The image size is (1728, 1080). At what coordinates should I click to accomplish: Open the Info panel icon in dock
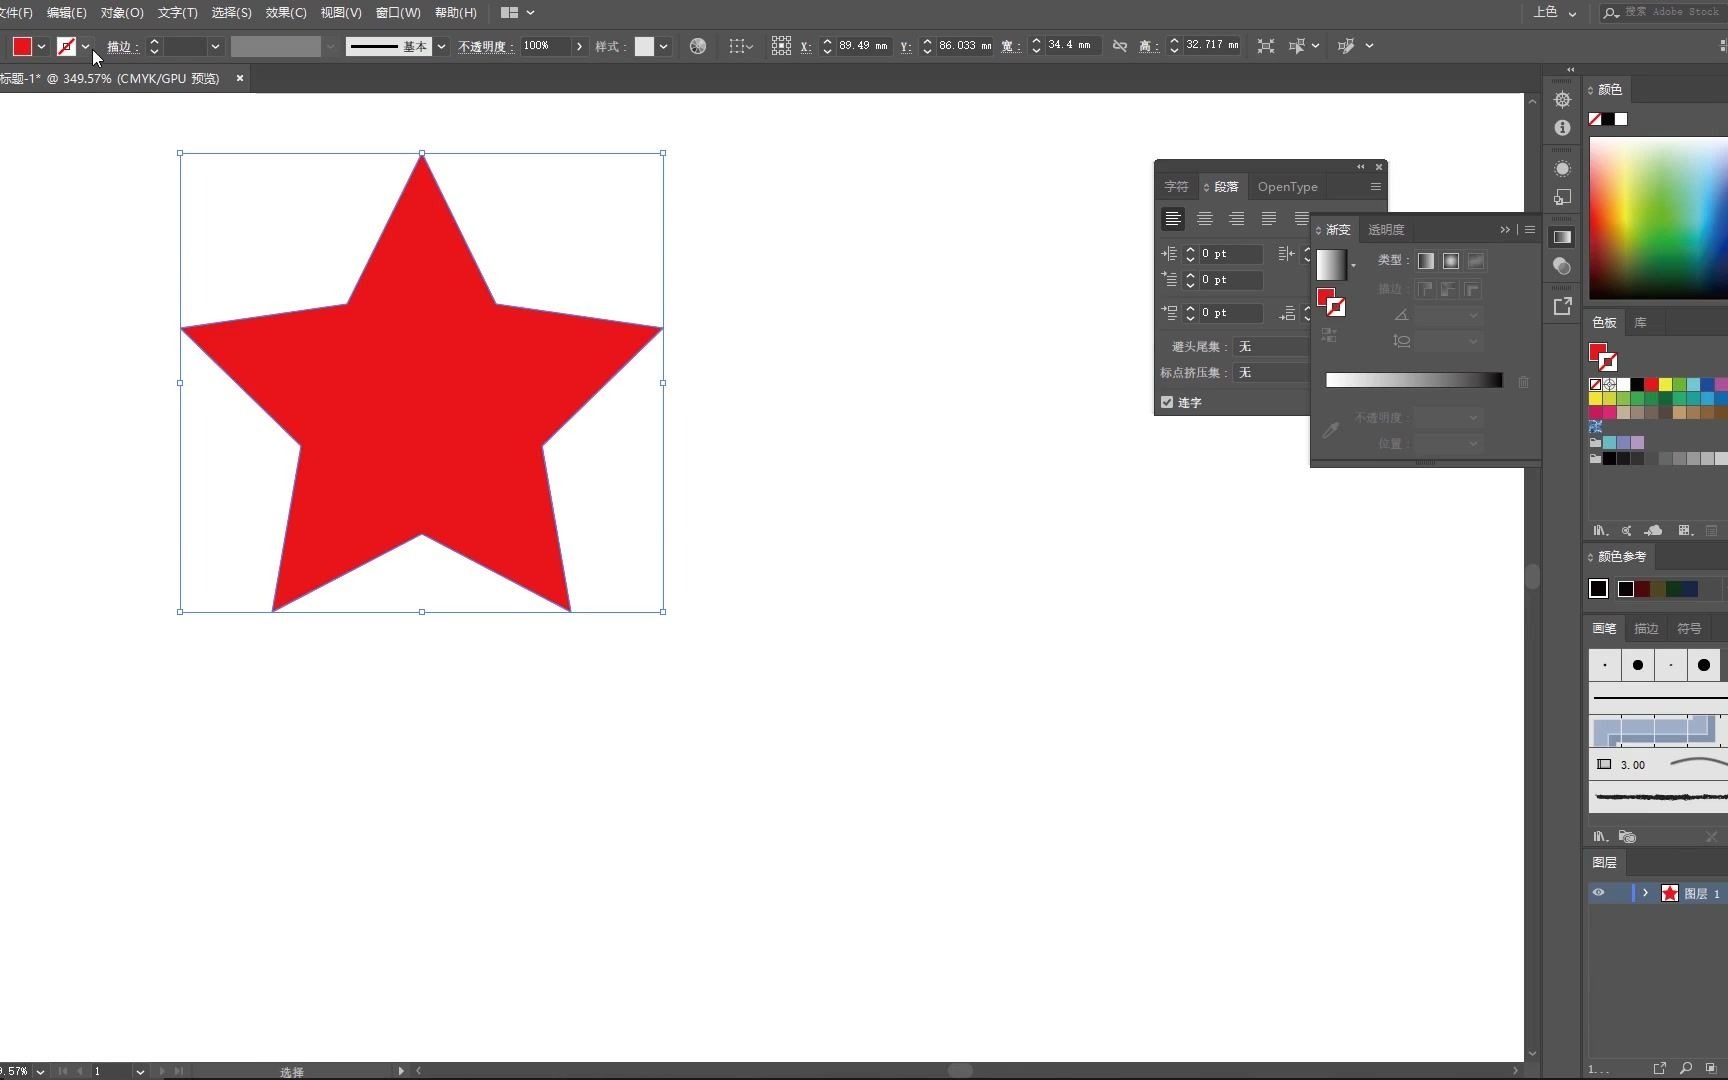point(1562,128)
